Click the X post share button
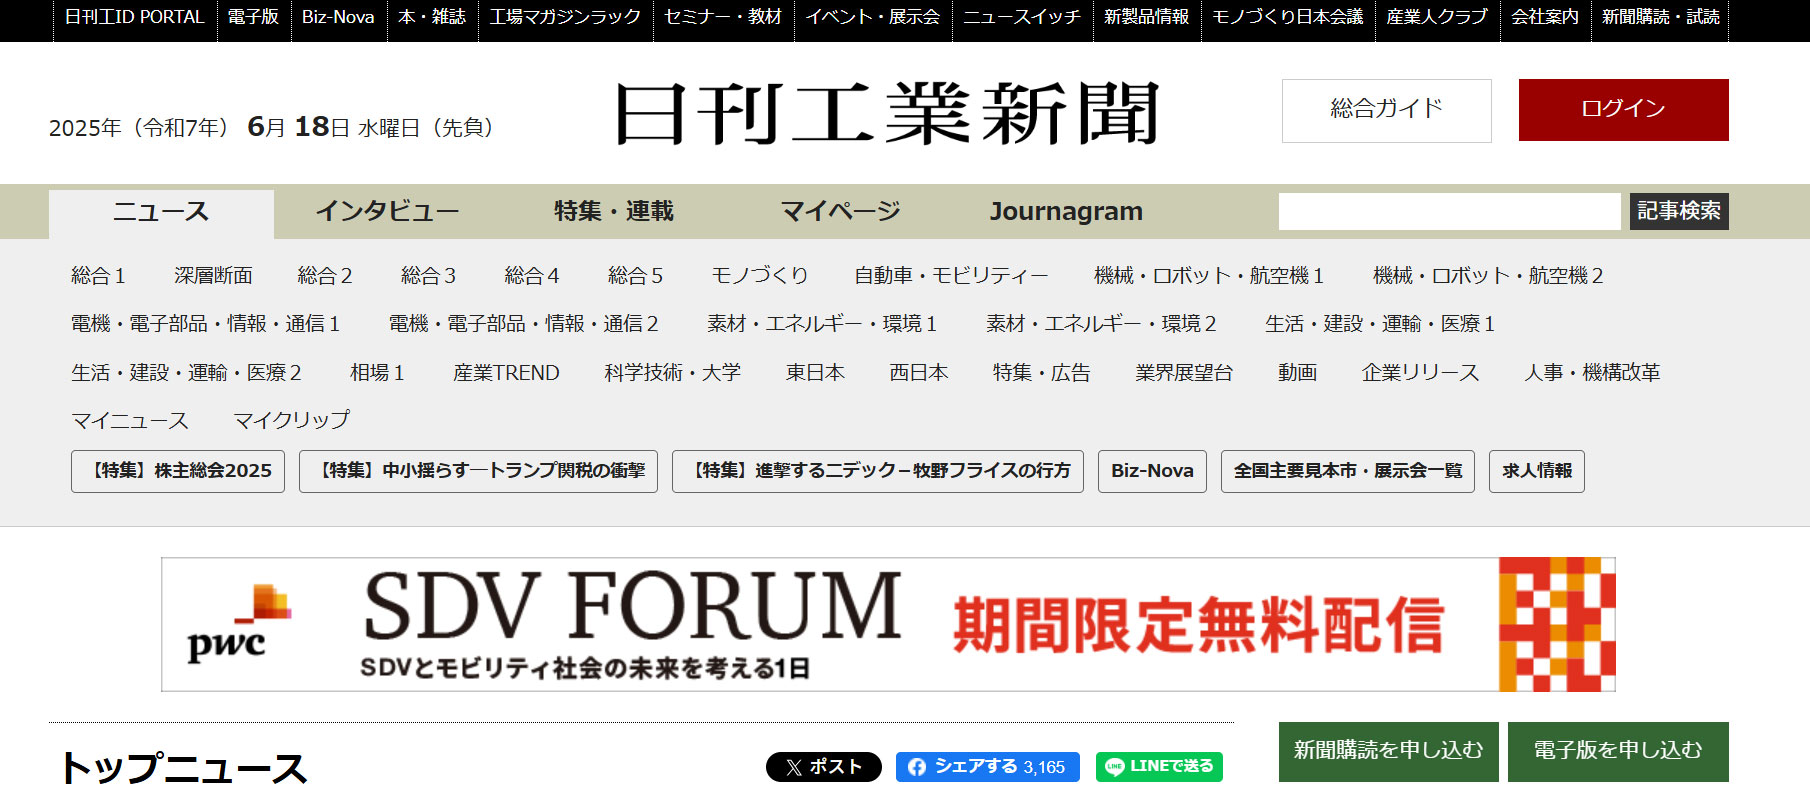Image resolution: width=1810 pixels, height=802 pixels. coord(823,767)
